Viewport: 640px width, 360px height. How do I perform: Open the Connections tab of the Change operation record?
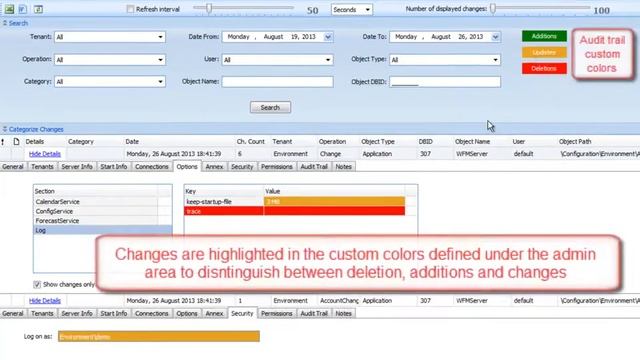tap(151, 167)
